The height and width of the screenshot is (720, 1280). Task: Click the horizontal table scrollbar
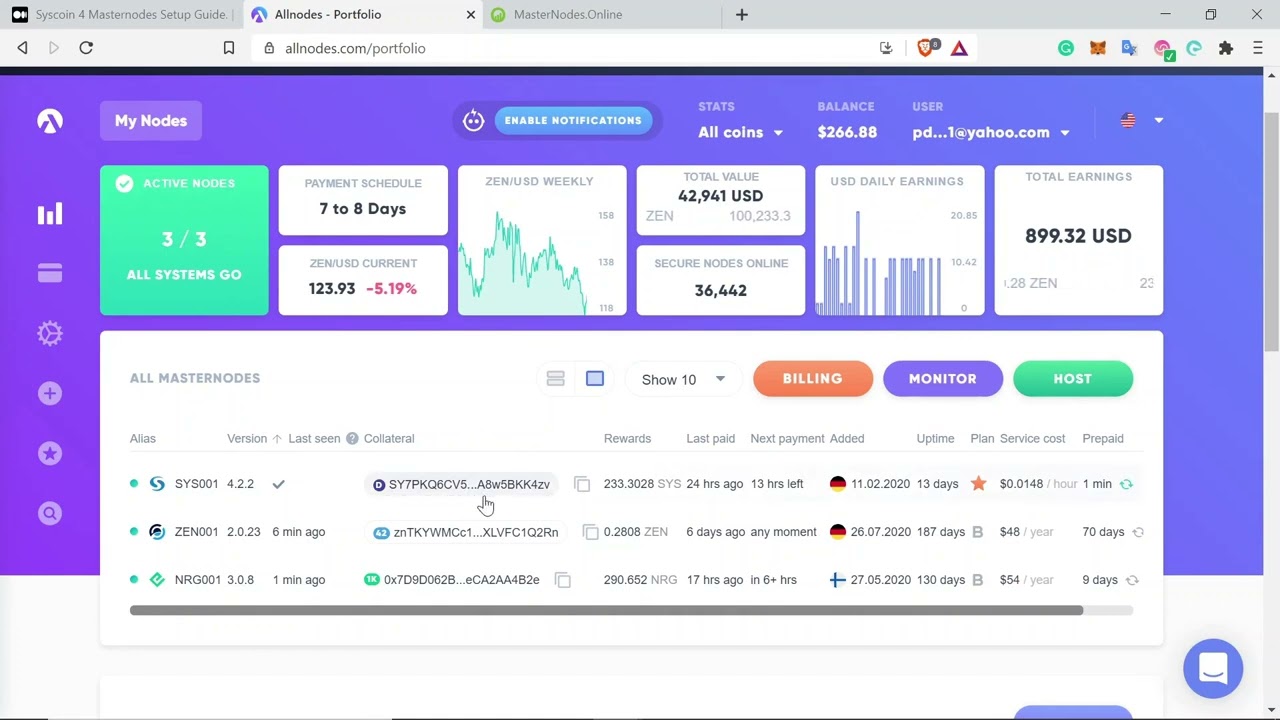pos(606,610)
